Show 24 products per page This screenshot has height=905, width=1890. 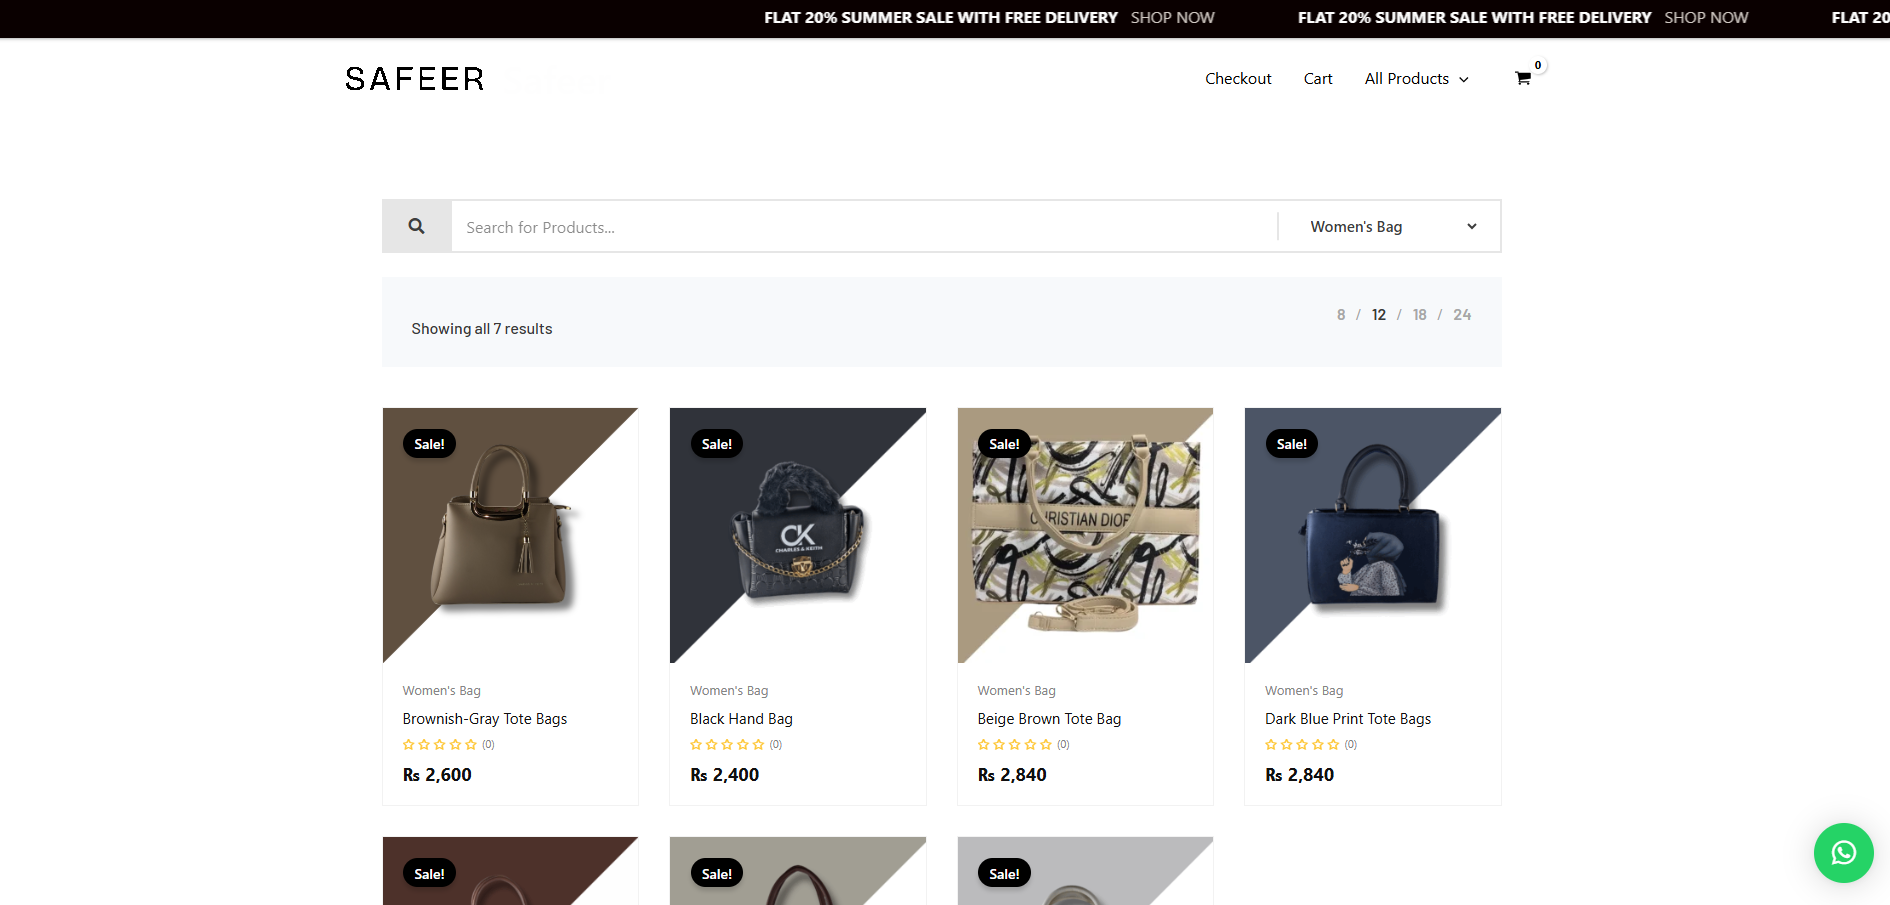click(1462, 315)
